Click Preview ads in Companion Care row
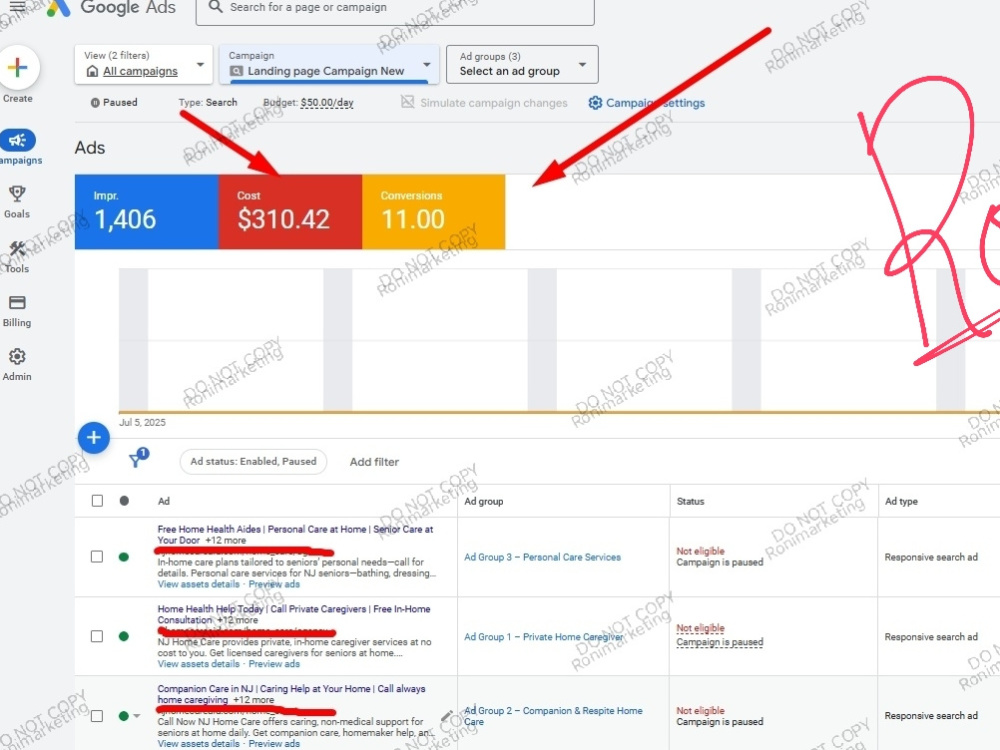Image resolution: width=1000 pixels, height=750 pixels. pyautogui.click(x=274, y=744)
